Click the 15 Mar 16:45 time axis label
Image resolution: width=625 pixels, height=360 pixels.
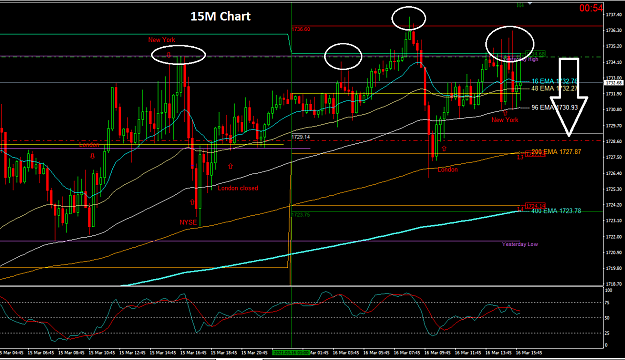click(x=193, y=353)
